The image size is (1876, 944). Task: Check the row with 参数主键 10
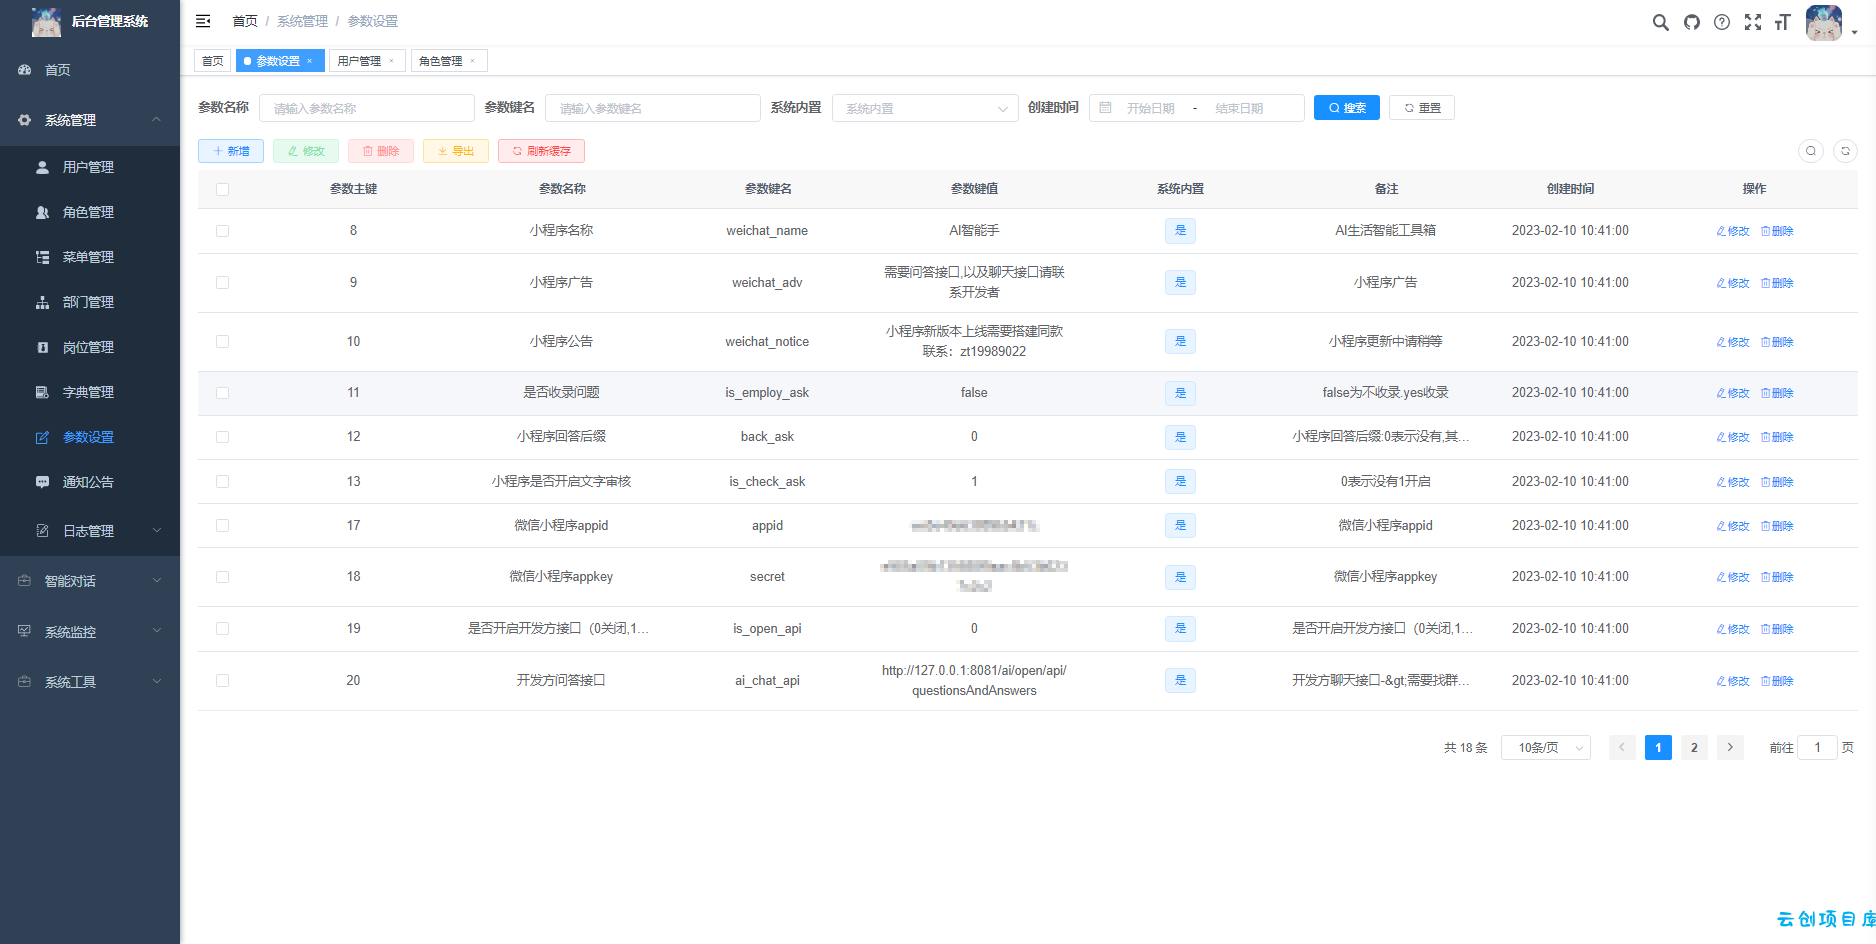222,342
